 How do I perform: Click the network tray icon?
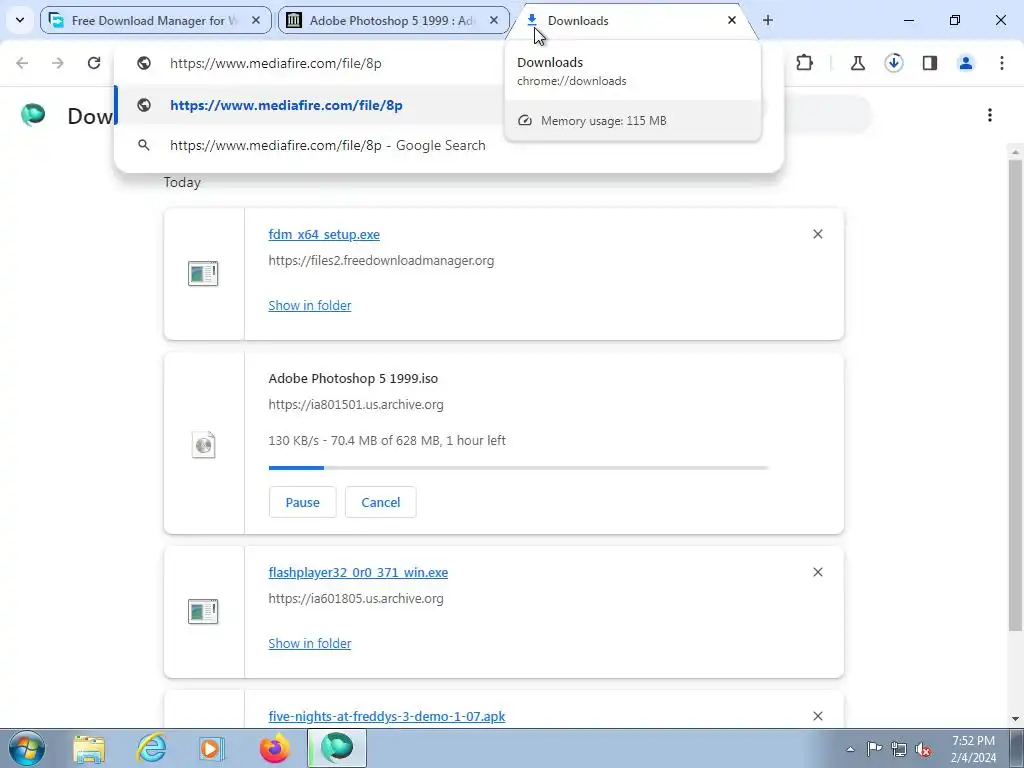[899, 749]
